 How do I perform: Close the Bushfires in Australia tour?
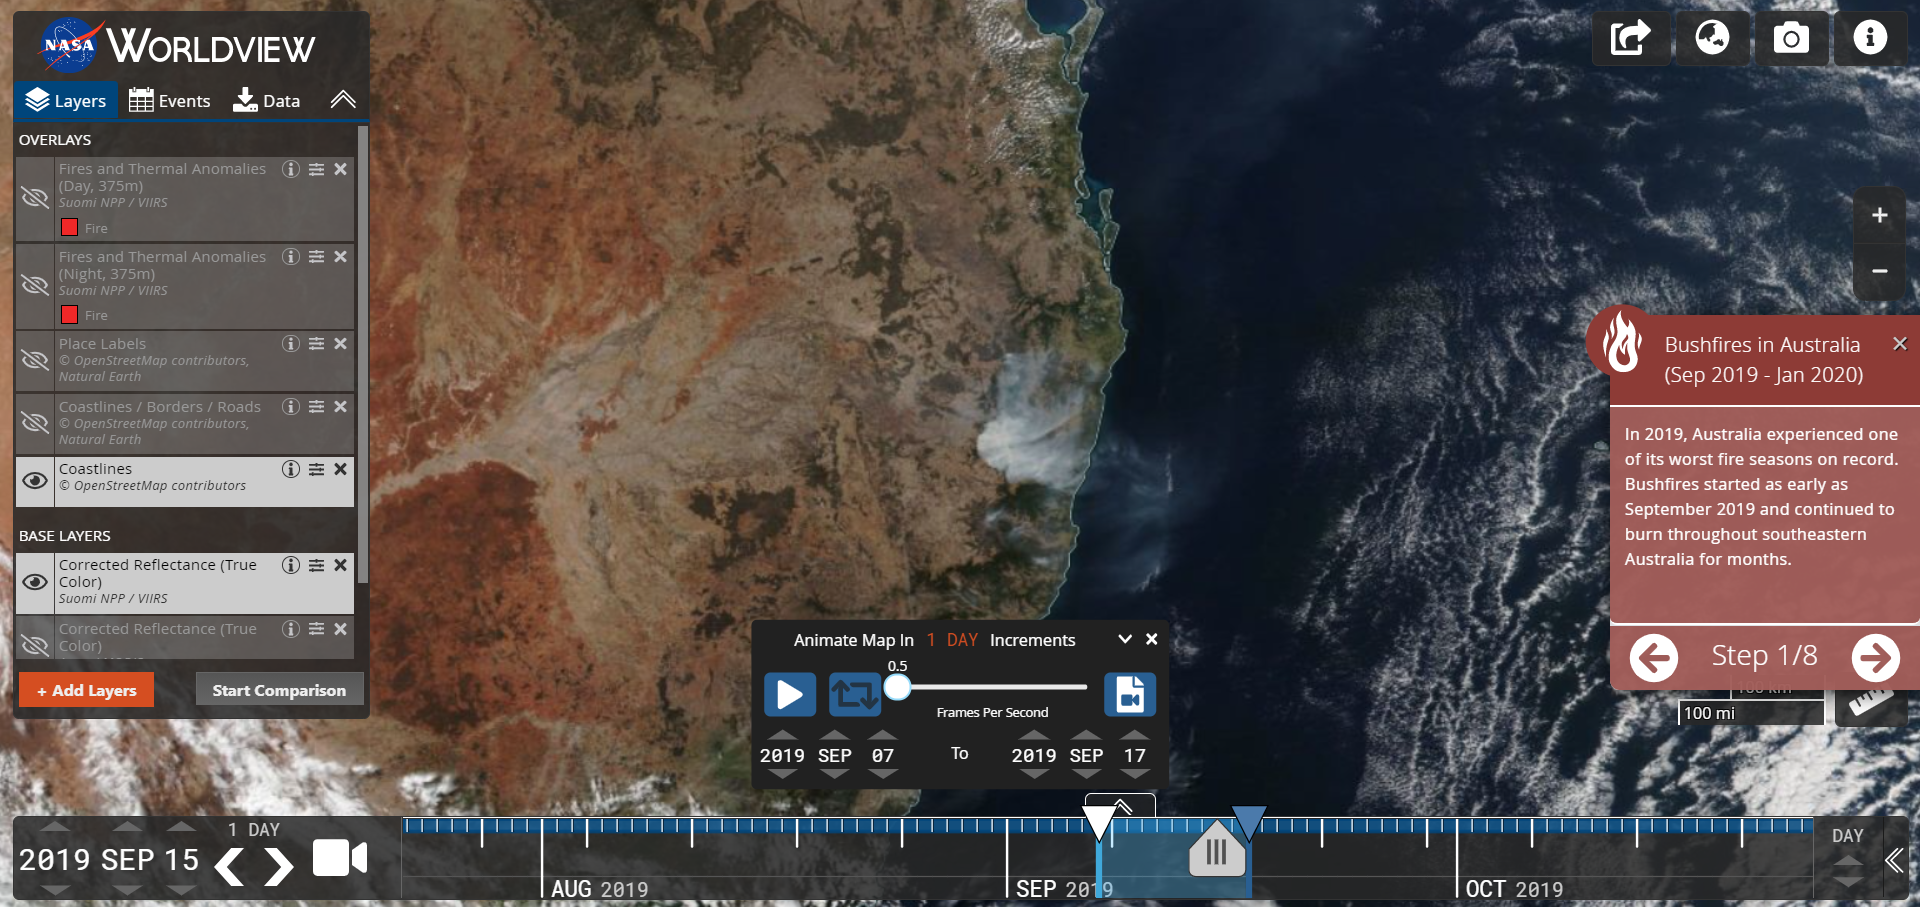click(x=1900, y=344)
